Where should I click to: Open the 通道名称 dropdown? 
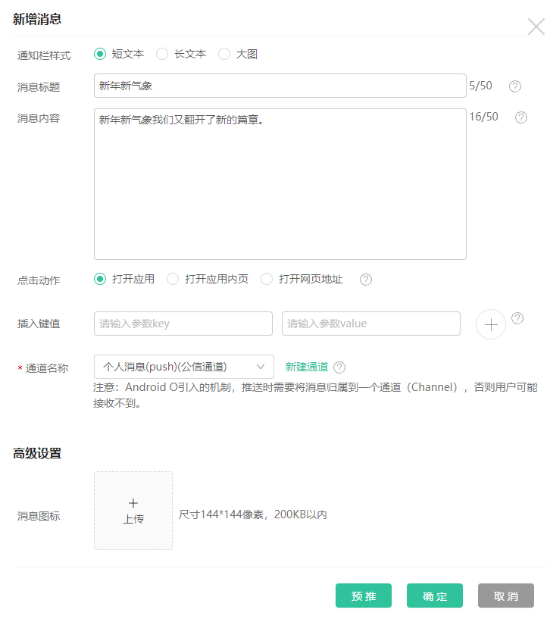[184, 367]
